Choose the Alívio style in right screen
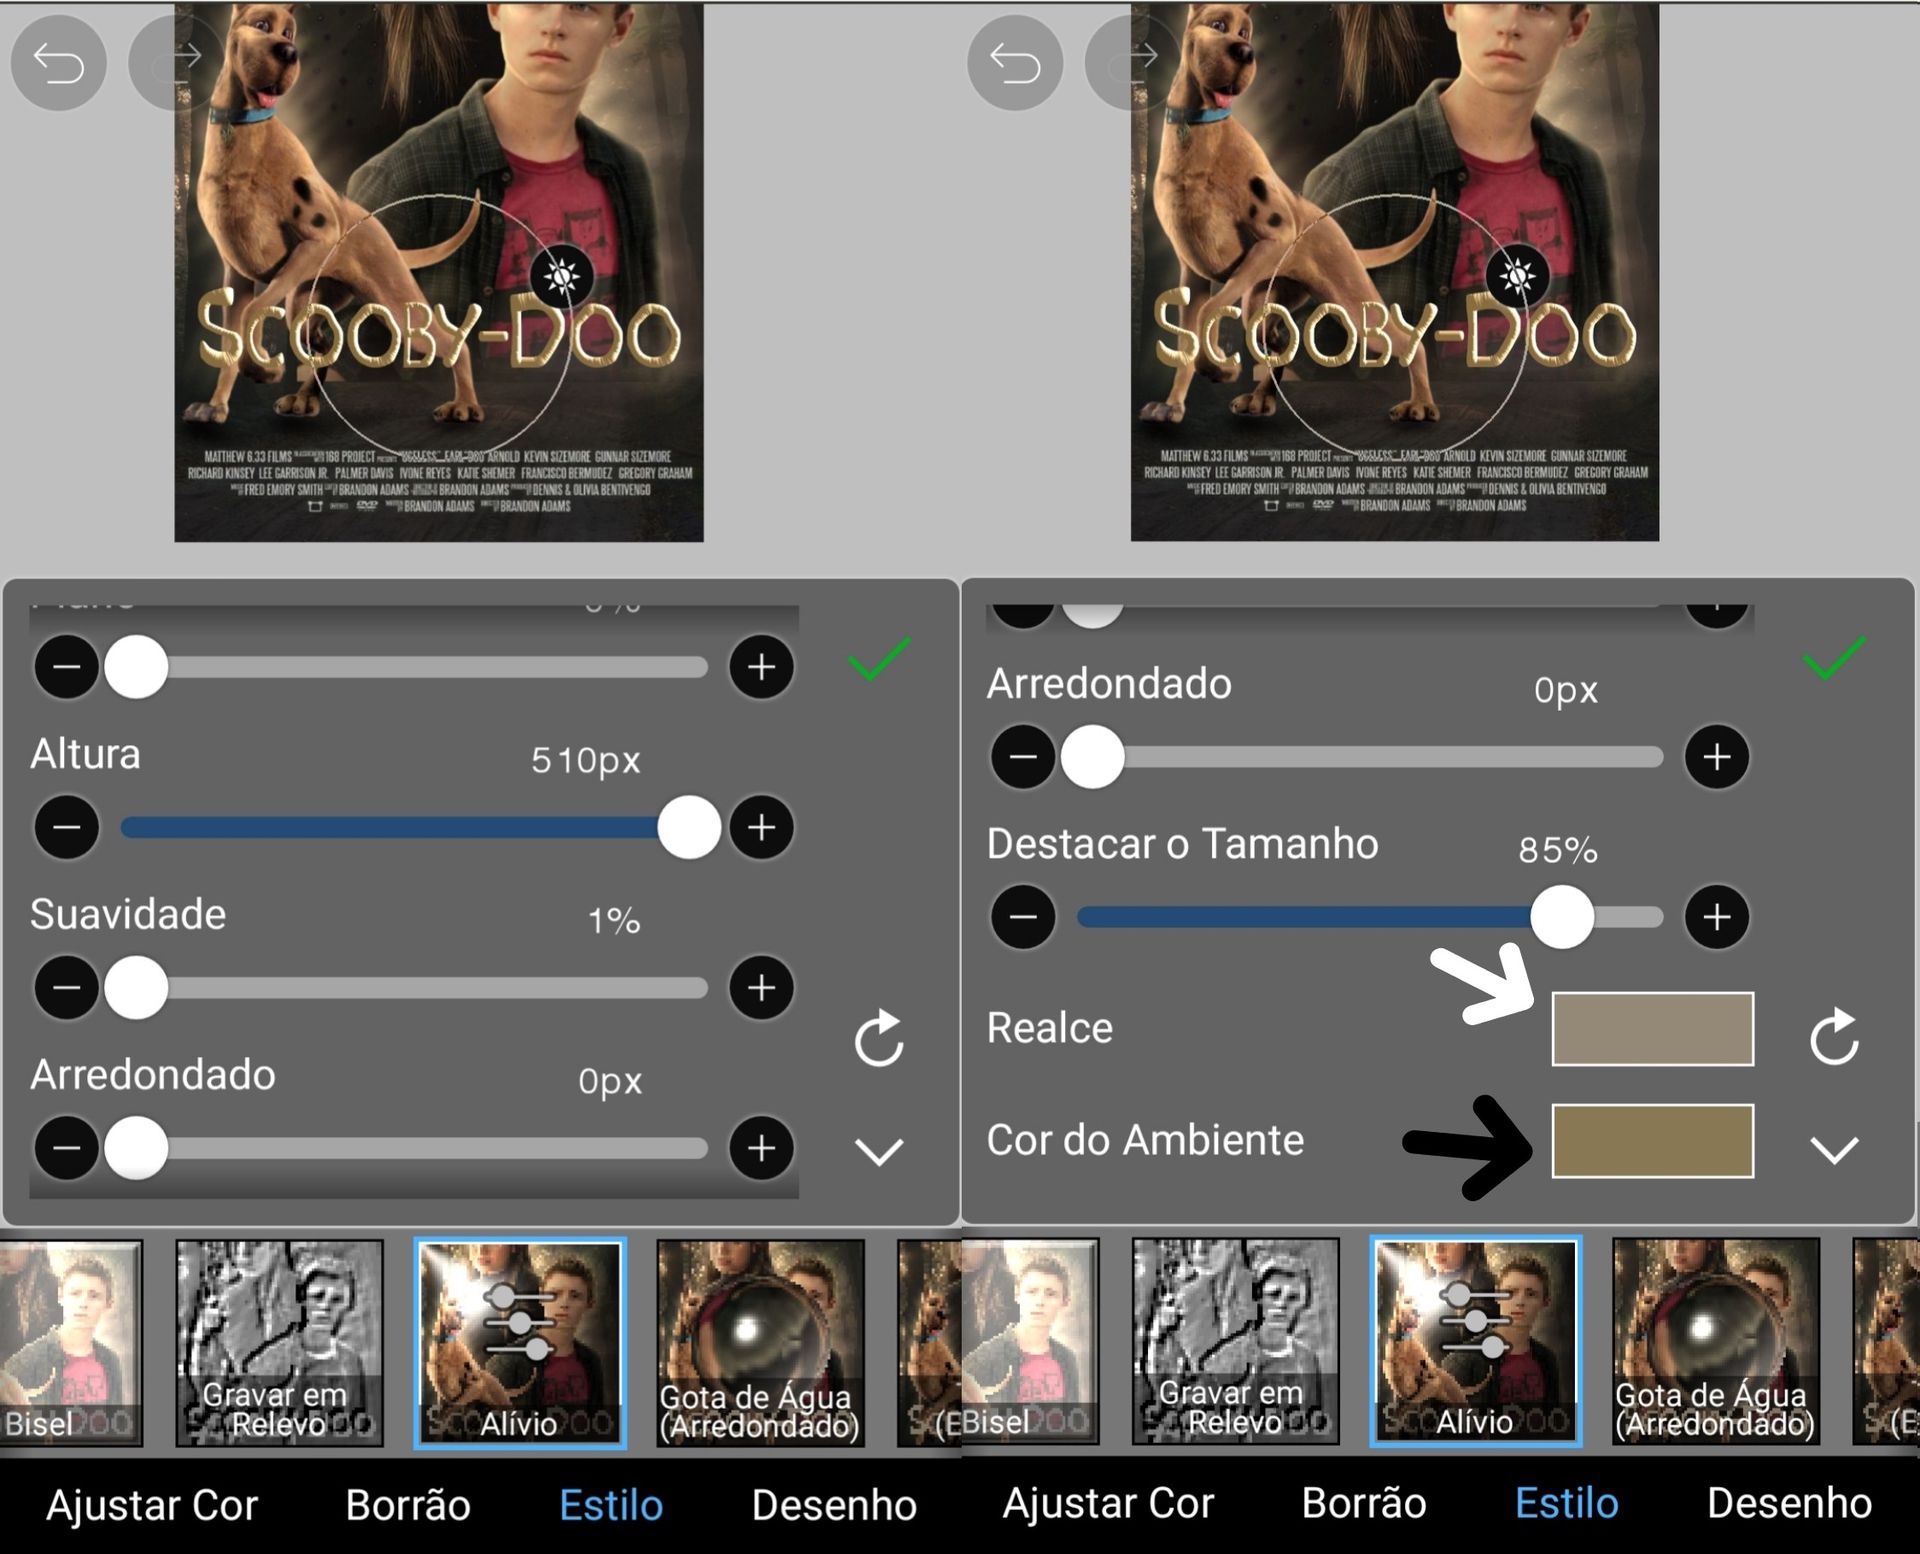This screenshot has height=1554, width=1920. tap(1476, 1341)
